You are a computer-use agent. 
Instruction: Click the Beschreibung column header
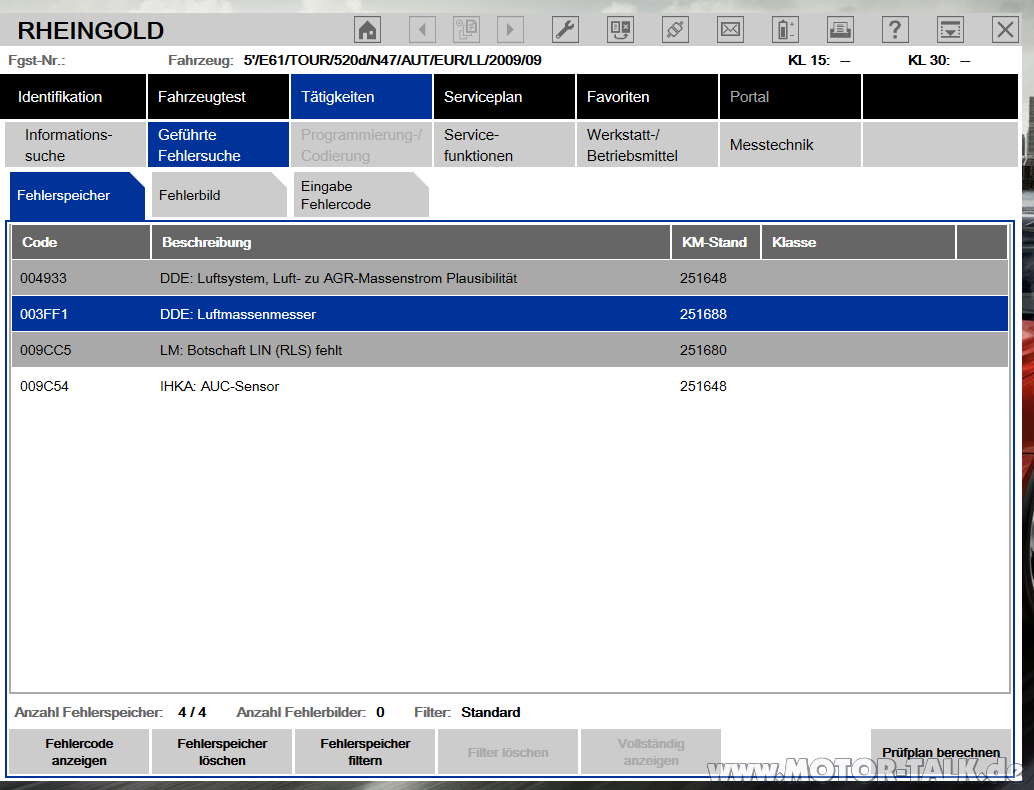point(411,242)
